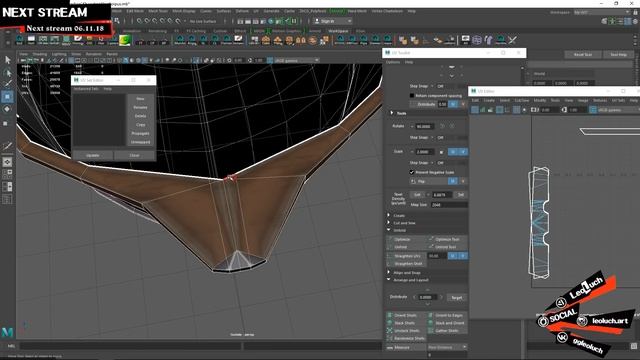Open Modify menu in UV Editor
The height and width of the screenshot is (360, 640).
pyautogui.click(x=540, y=100)
